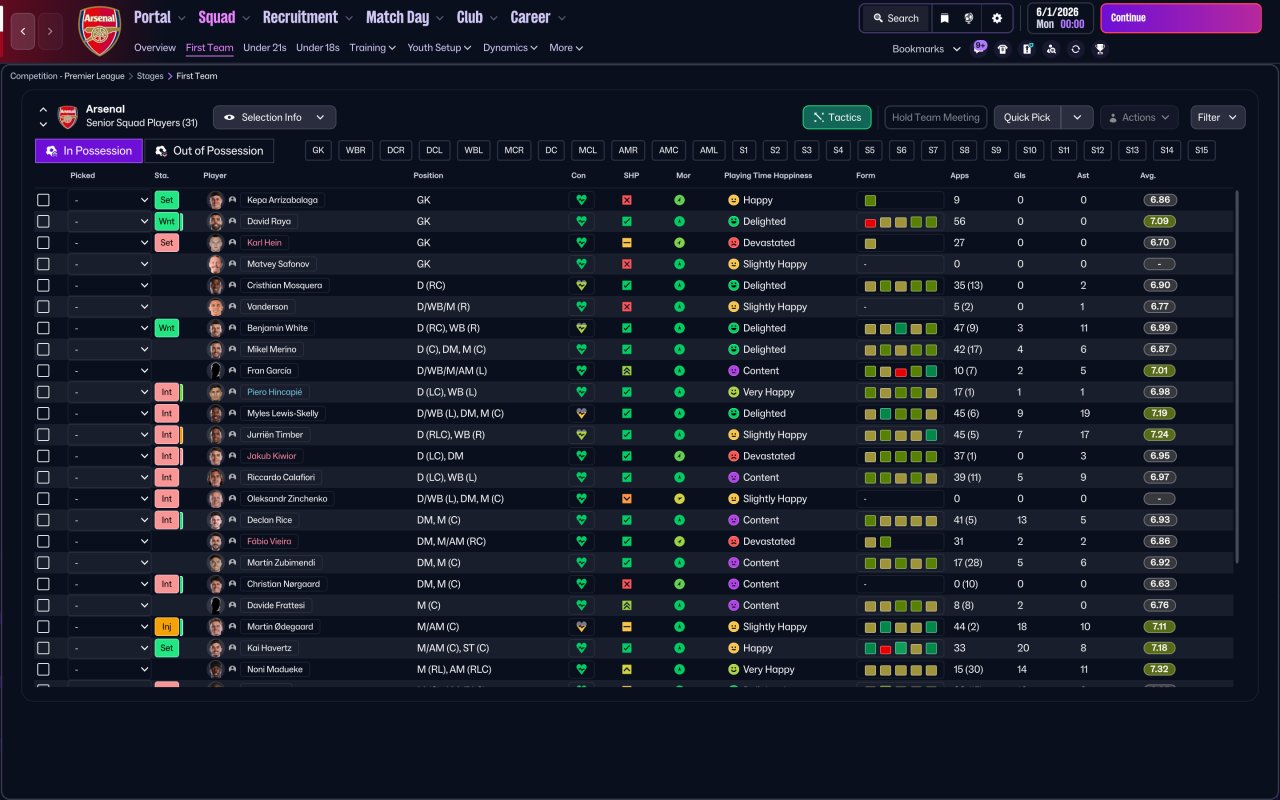Click David Raya's player portrait
1280x800 pixels.
tap(215, 221)
